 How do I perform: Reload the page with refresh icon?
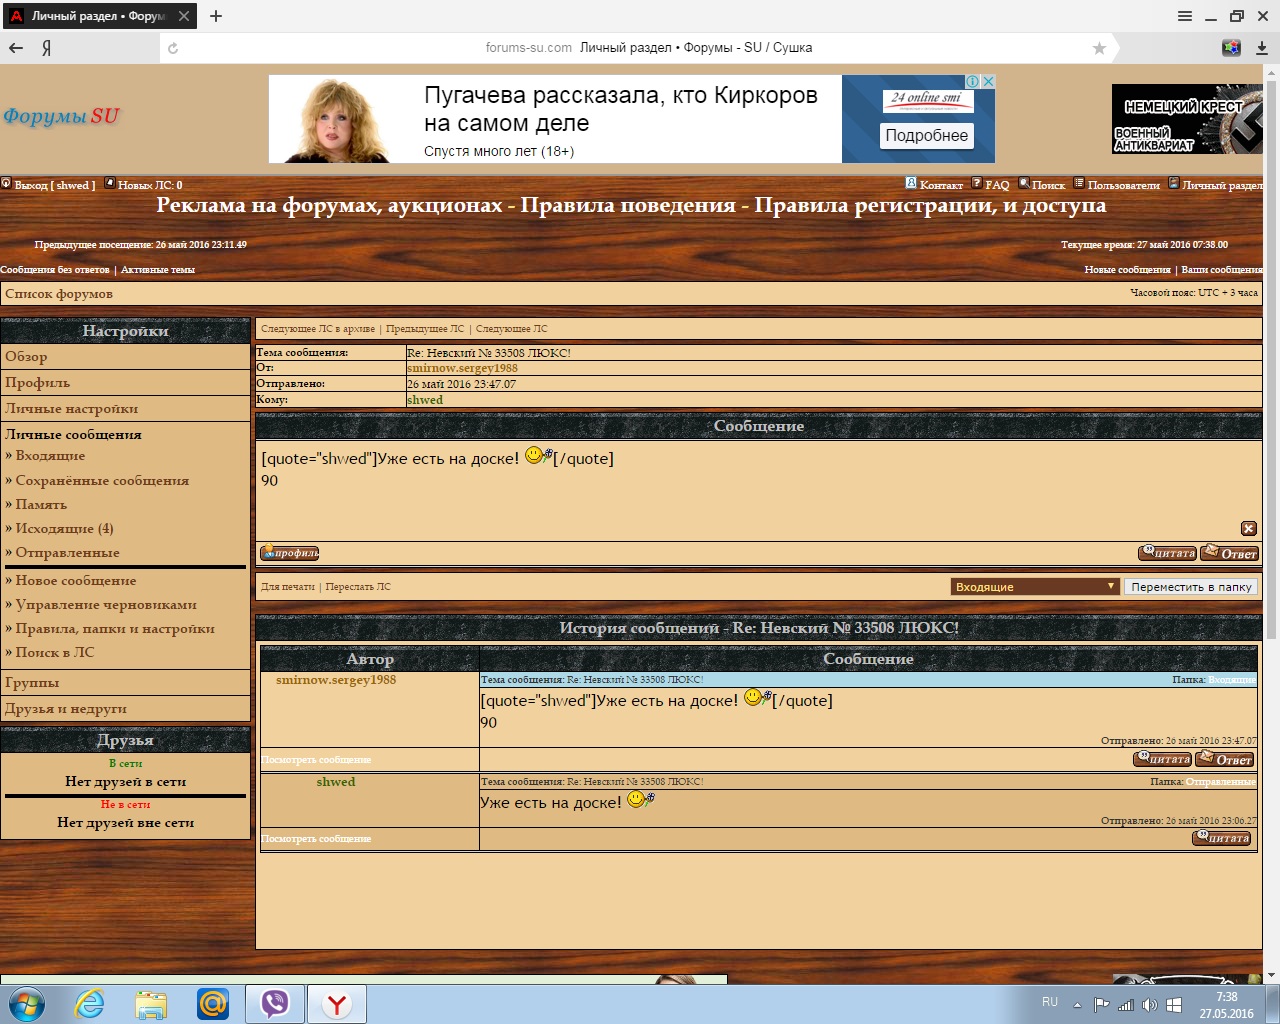[x=173, y=48]
